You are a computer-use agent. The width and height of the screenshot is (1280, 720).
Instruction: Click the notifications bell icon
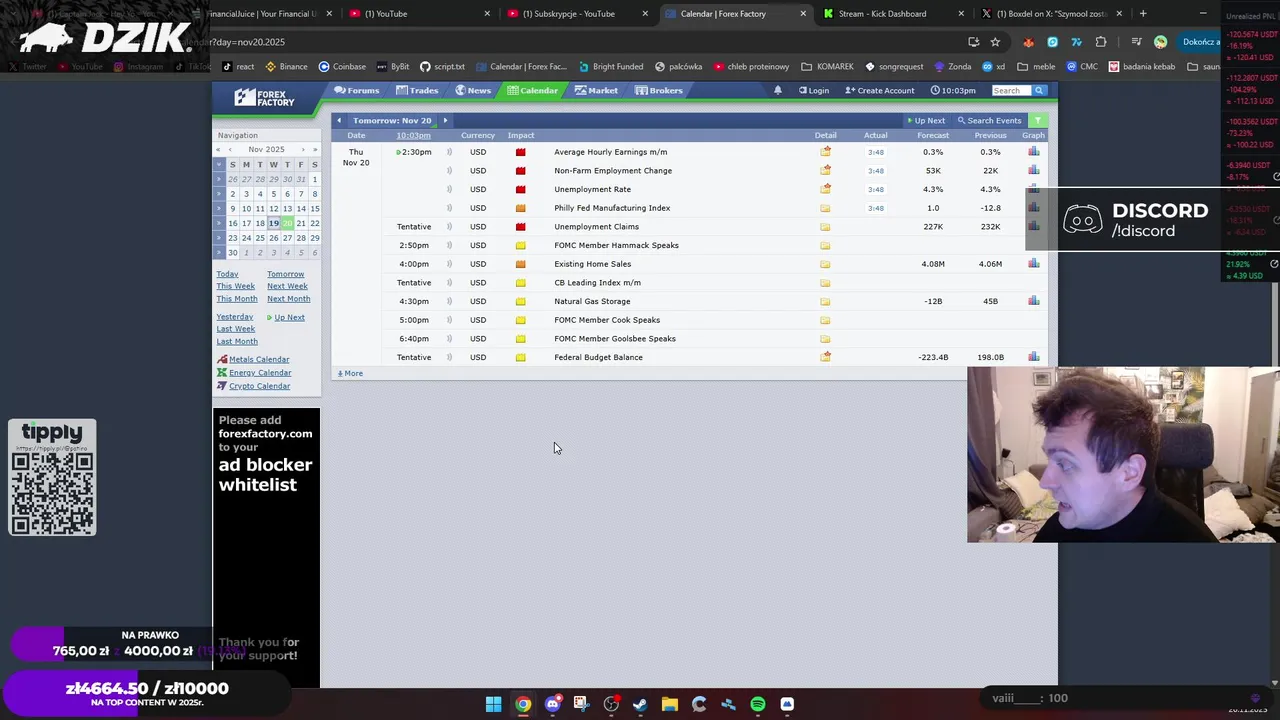777,91
